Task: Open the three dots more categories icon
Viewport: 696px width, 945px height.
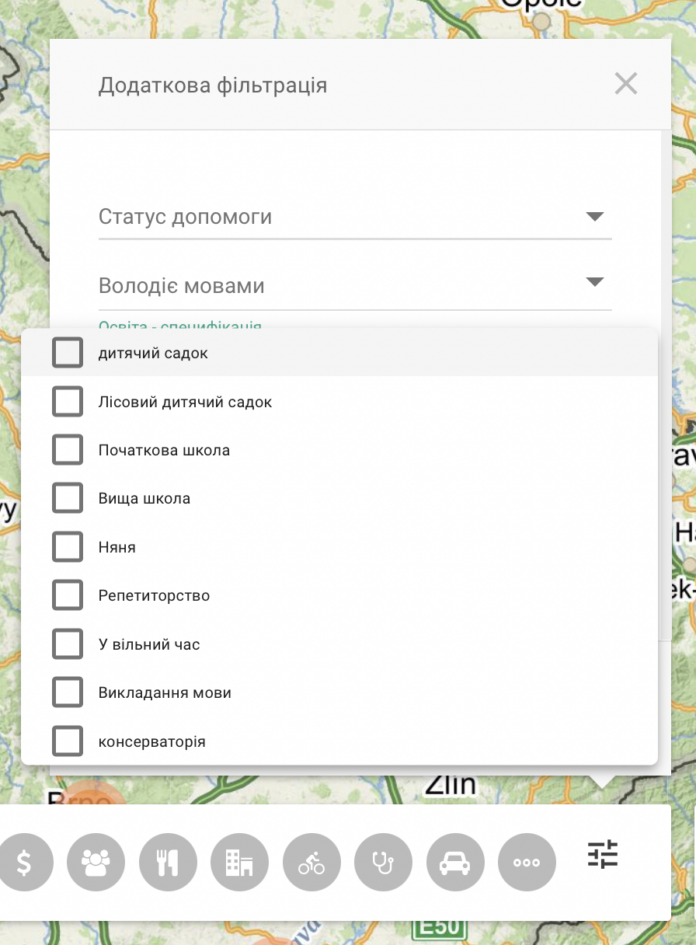Action: click(x=527, y=862)
